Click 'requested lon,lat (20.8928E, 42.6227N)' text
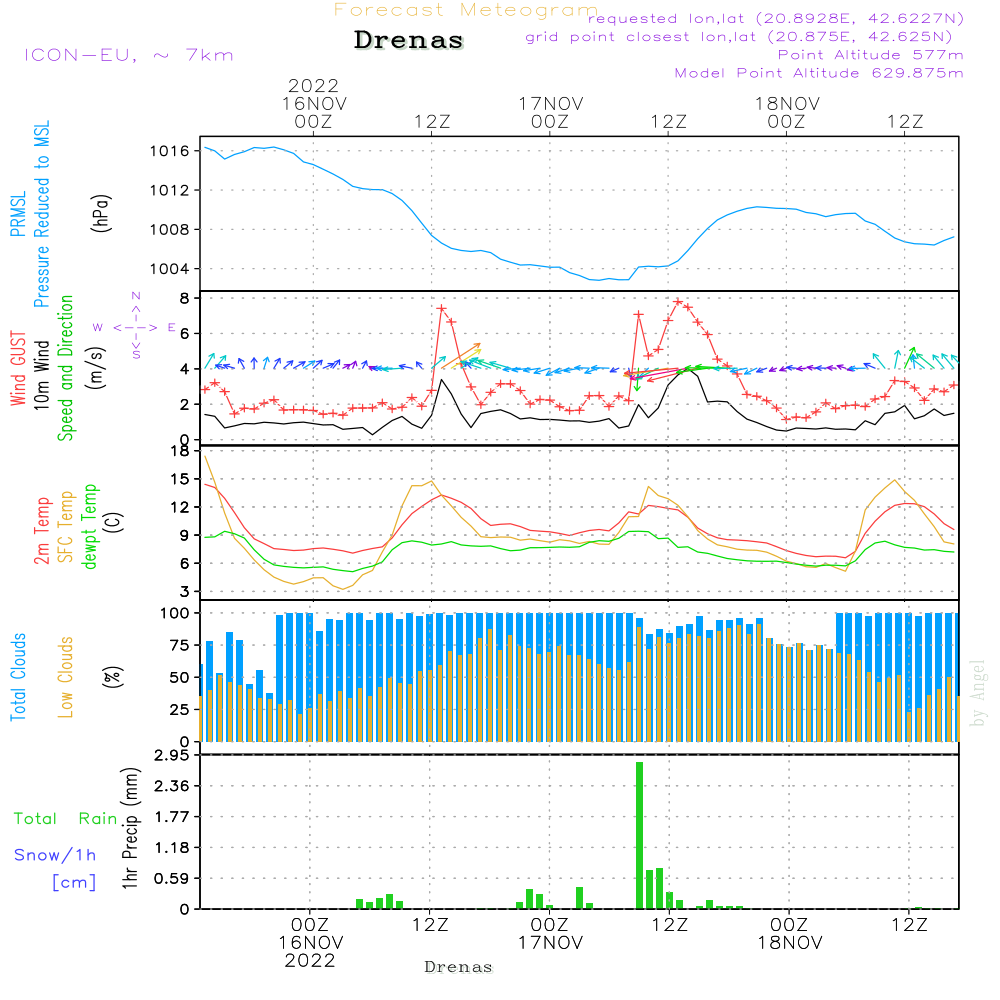Viewport: 1000px width, 1000px height. click(776, 18)
